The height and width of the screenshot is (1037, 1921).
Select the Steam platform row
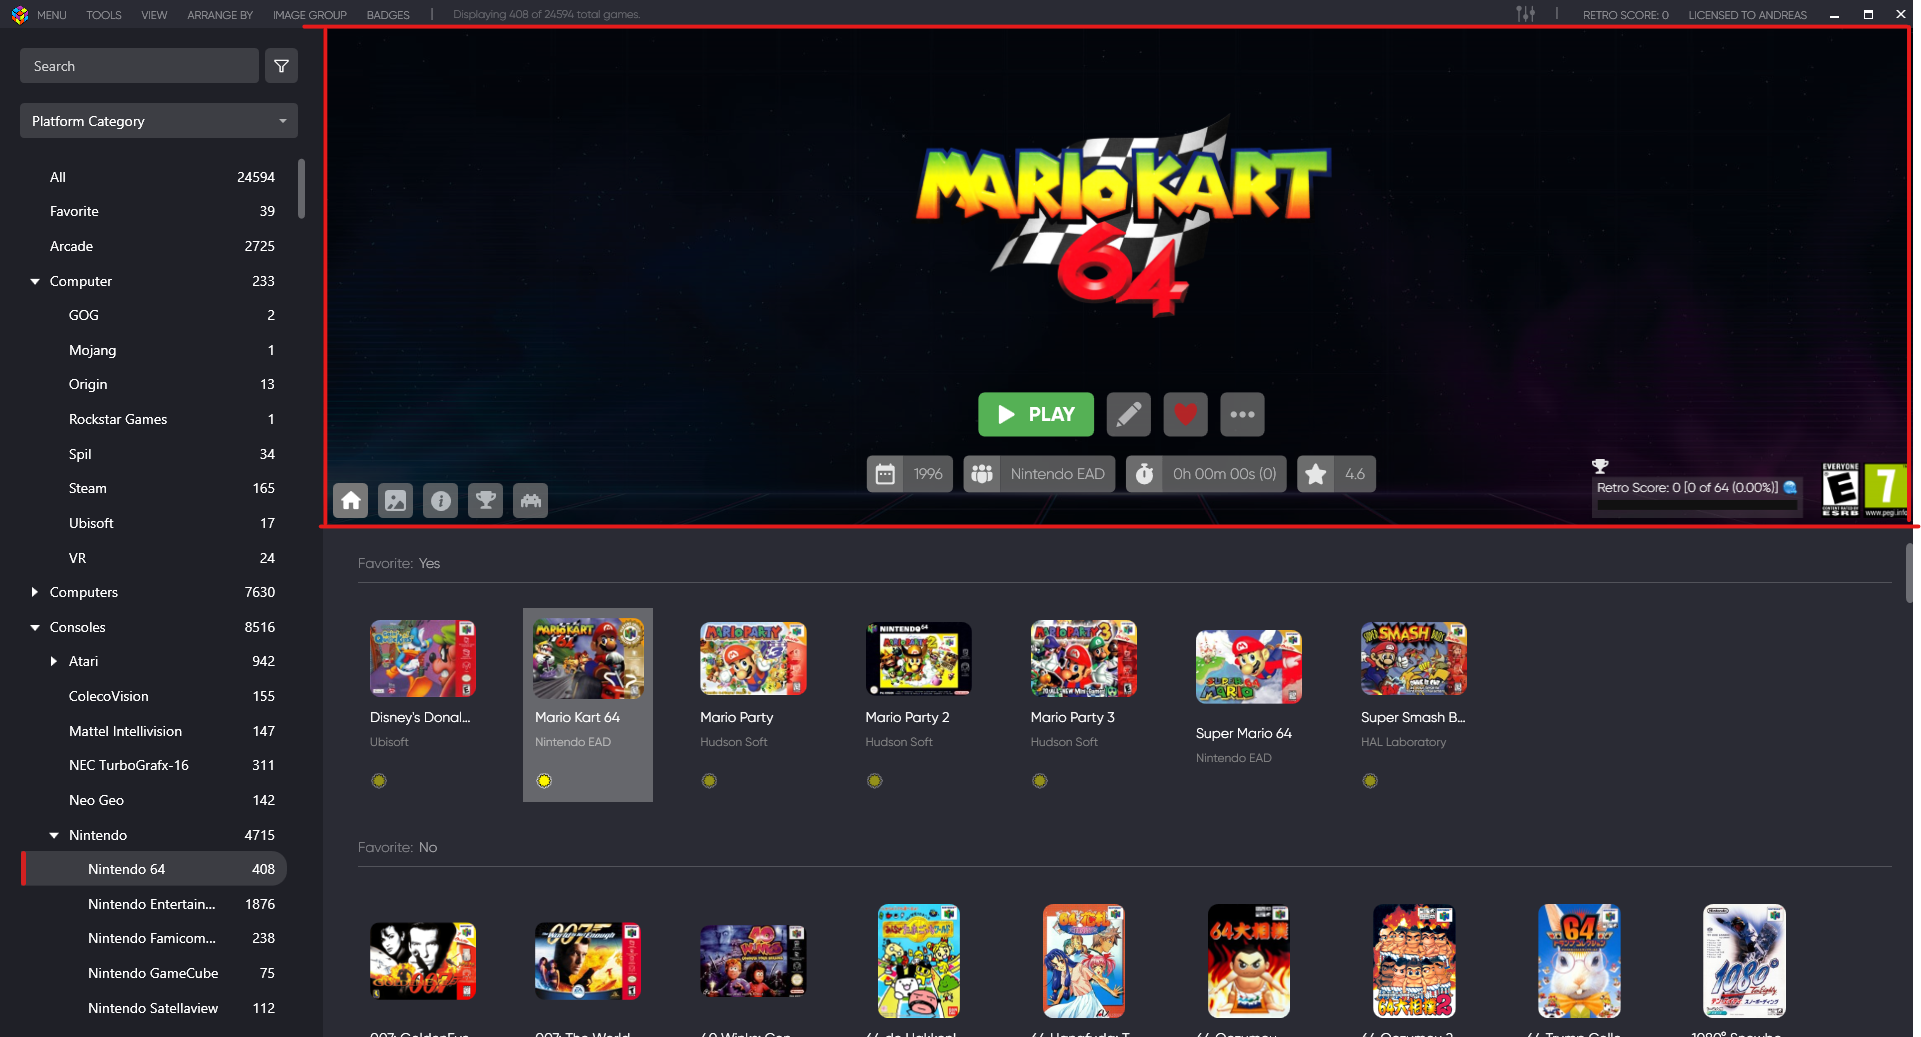154,488
